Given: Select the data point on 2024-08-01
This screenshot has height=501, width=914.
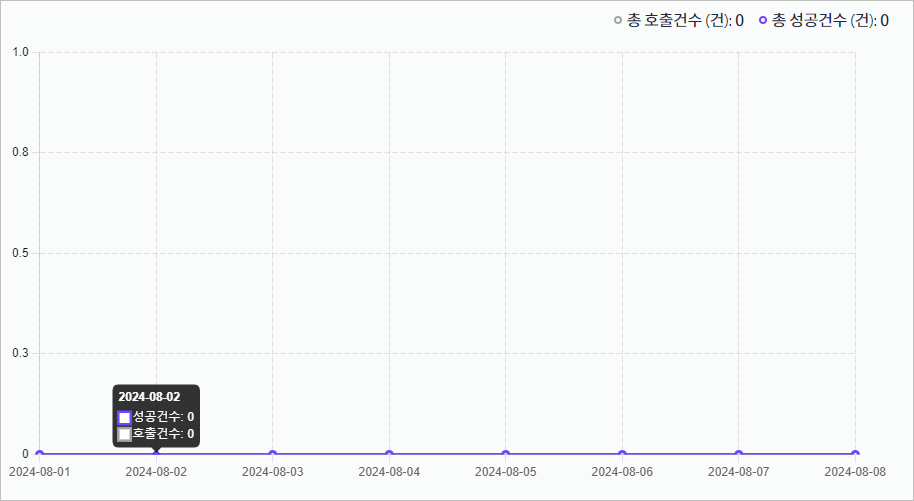Looking at the screenshot, I should (40, 454).
